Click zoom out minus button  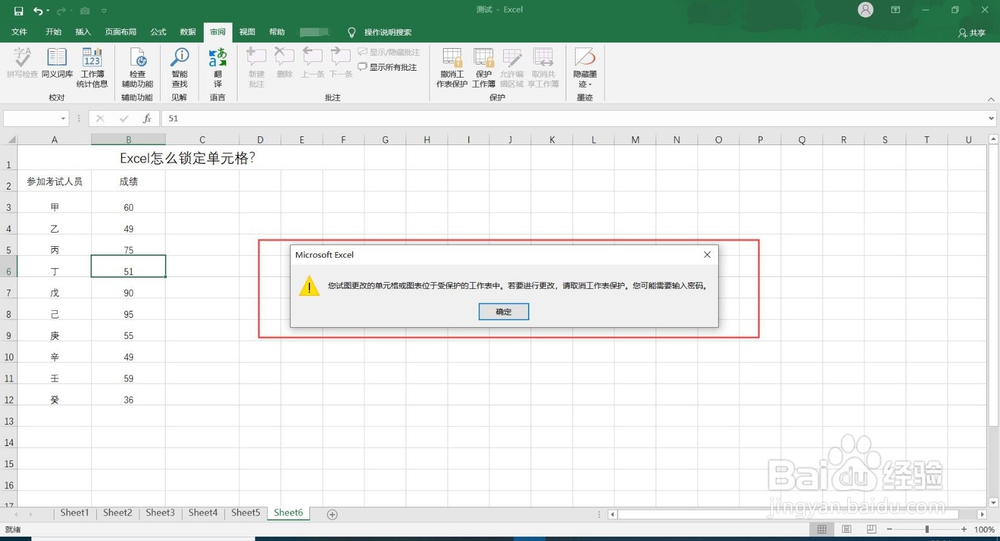pos(889,530)
